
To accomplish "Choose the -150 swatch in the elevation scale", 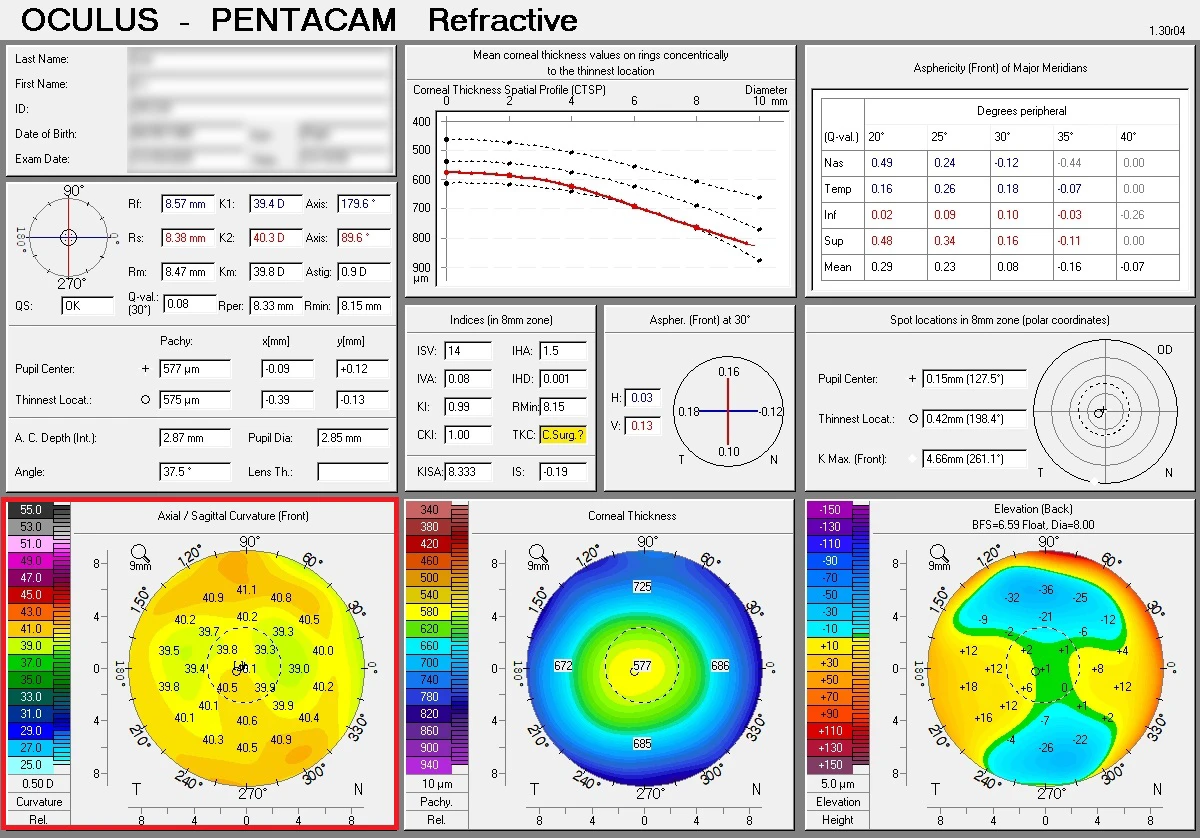I will (830, 510).
